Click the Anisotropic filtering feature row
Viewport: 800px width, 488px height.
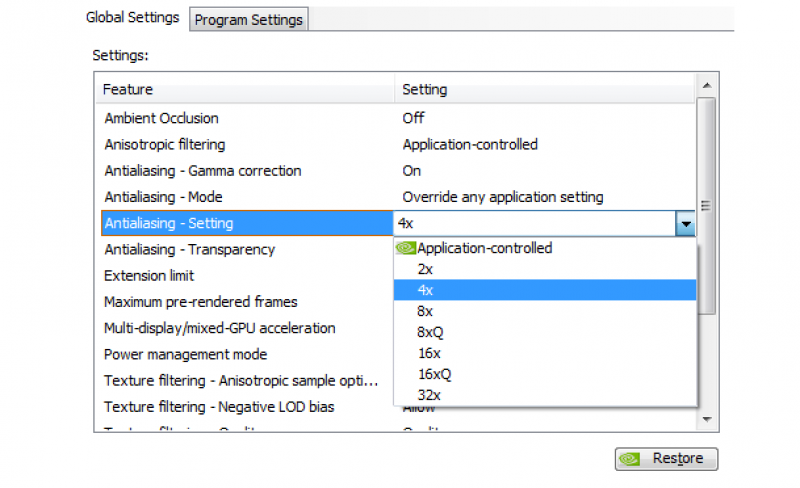(164, 144)
